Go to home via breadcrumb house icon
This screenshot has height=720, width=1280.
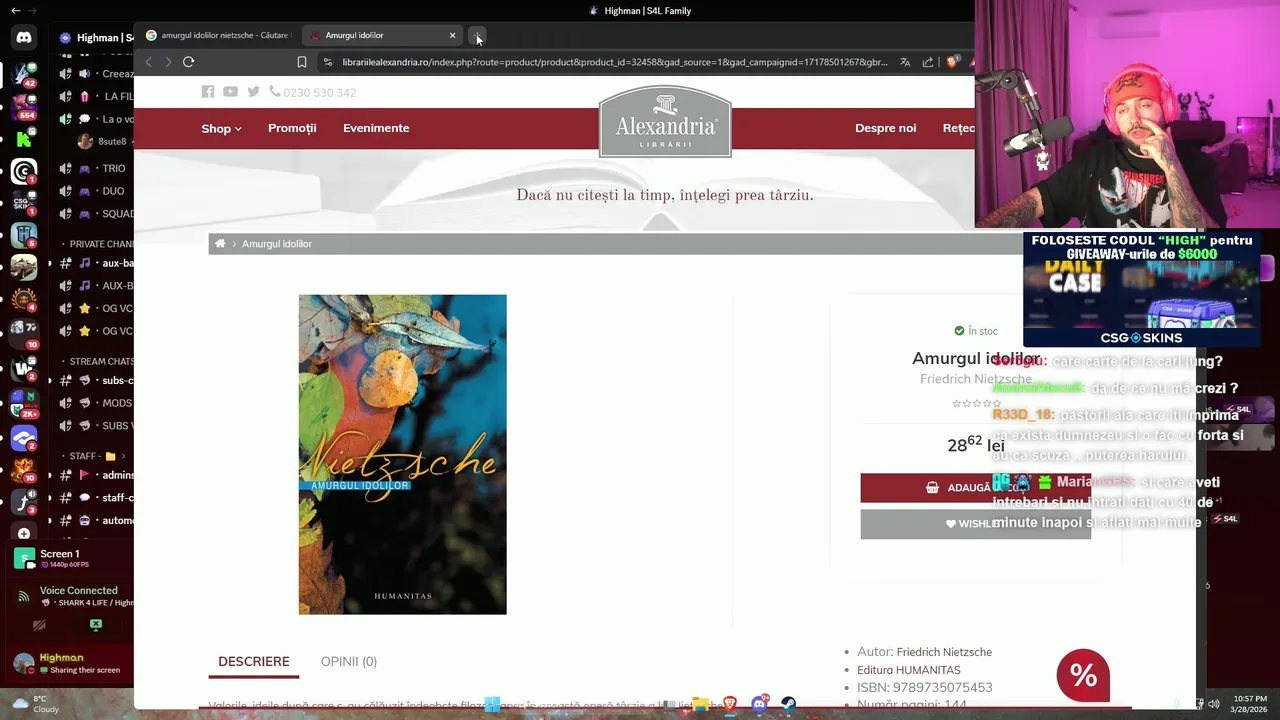coord(220,244)
